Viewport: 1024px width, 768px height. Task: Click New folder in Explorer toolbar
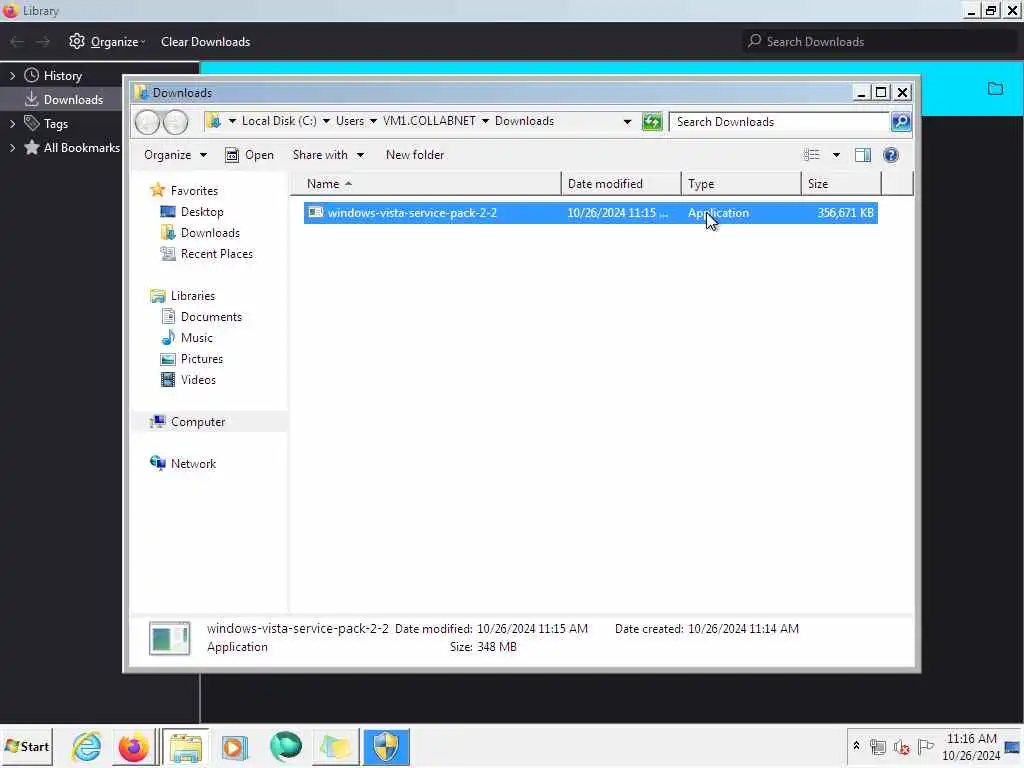415,155
